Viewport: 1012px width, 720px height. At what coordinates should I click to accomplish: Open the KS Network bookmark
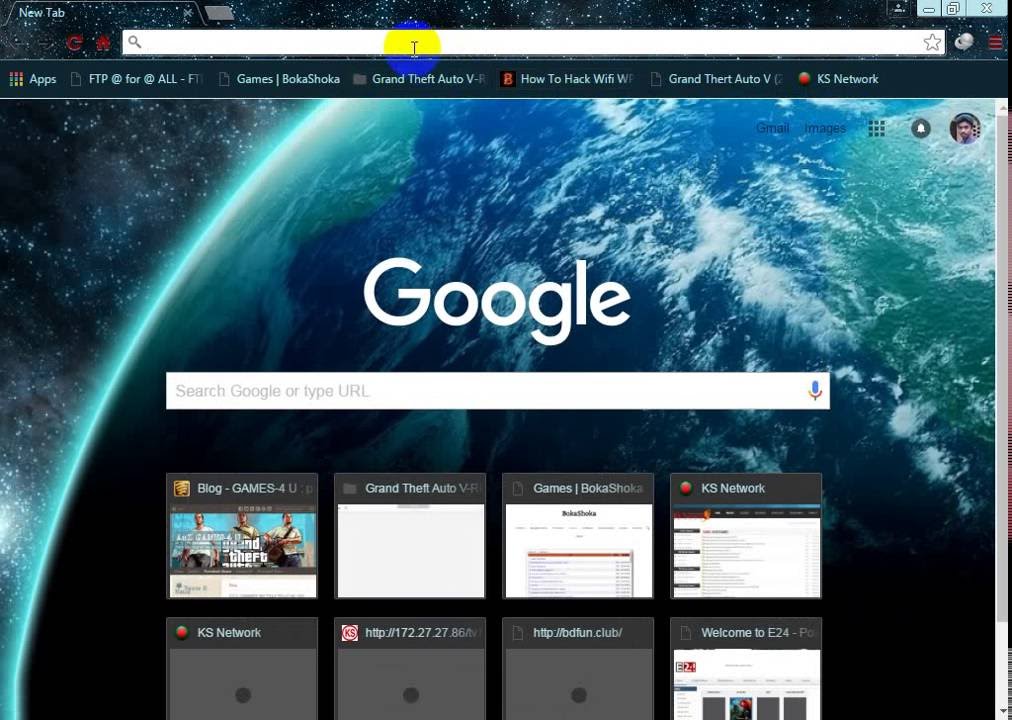coord(838,79)
